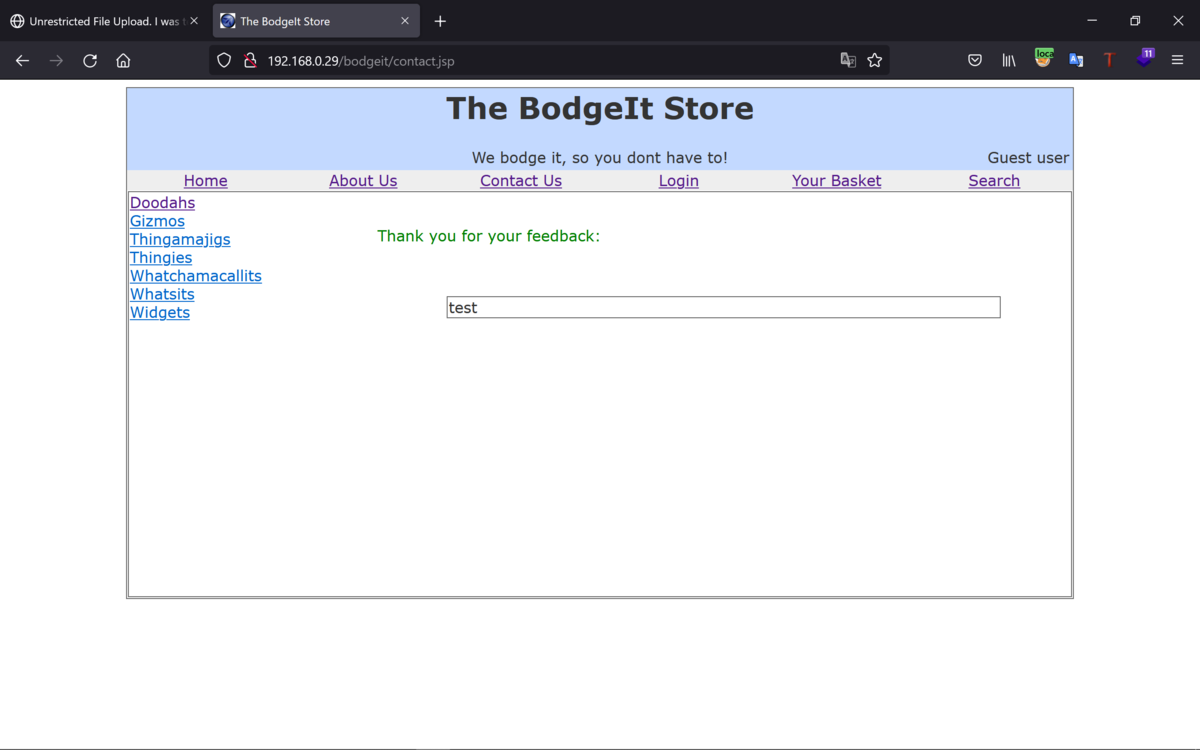
Task: Close the Unrestricted File Upload tab
Action: tap(194, 21)
